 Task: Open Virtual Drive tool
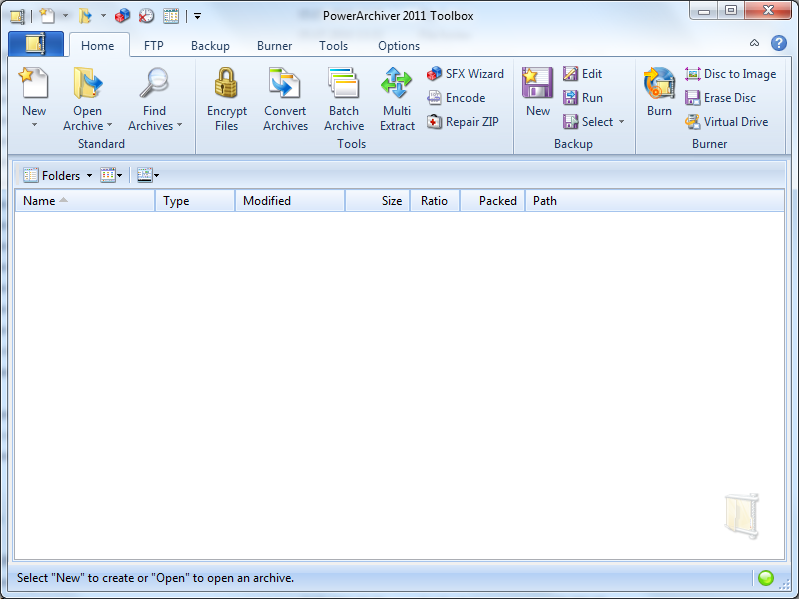[x=727, y=122]
